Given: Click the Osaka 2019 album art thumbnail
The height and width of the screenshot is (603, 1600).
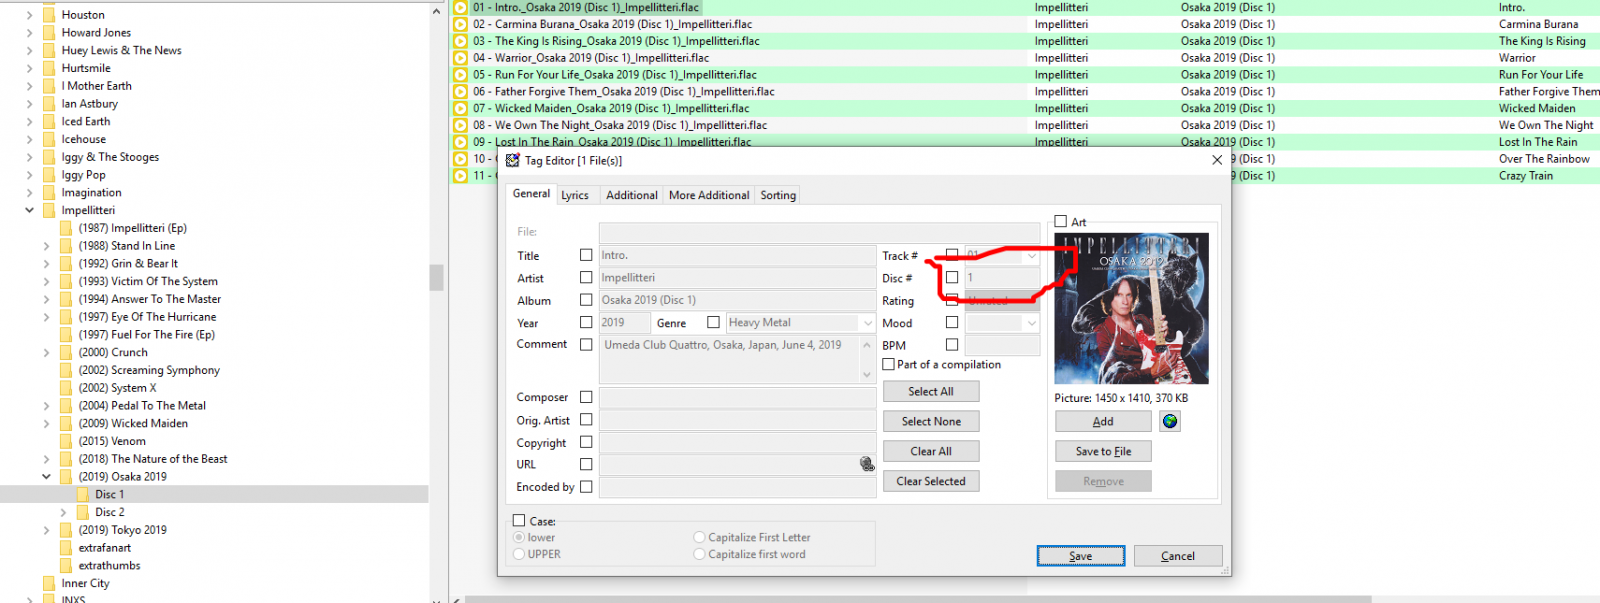Looking at the screenshot, I should 1131,308.
